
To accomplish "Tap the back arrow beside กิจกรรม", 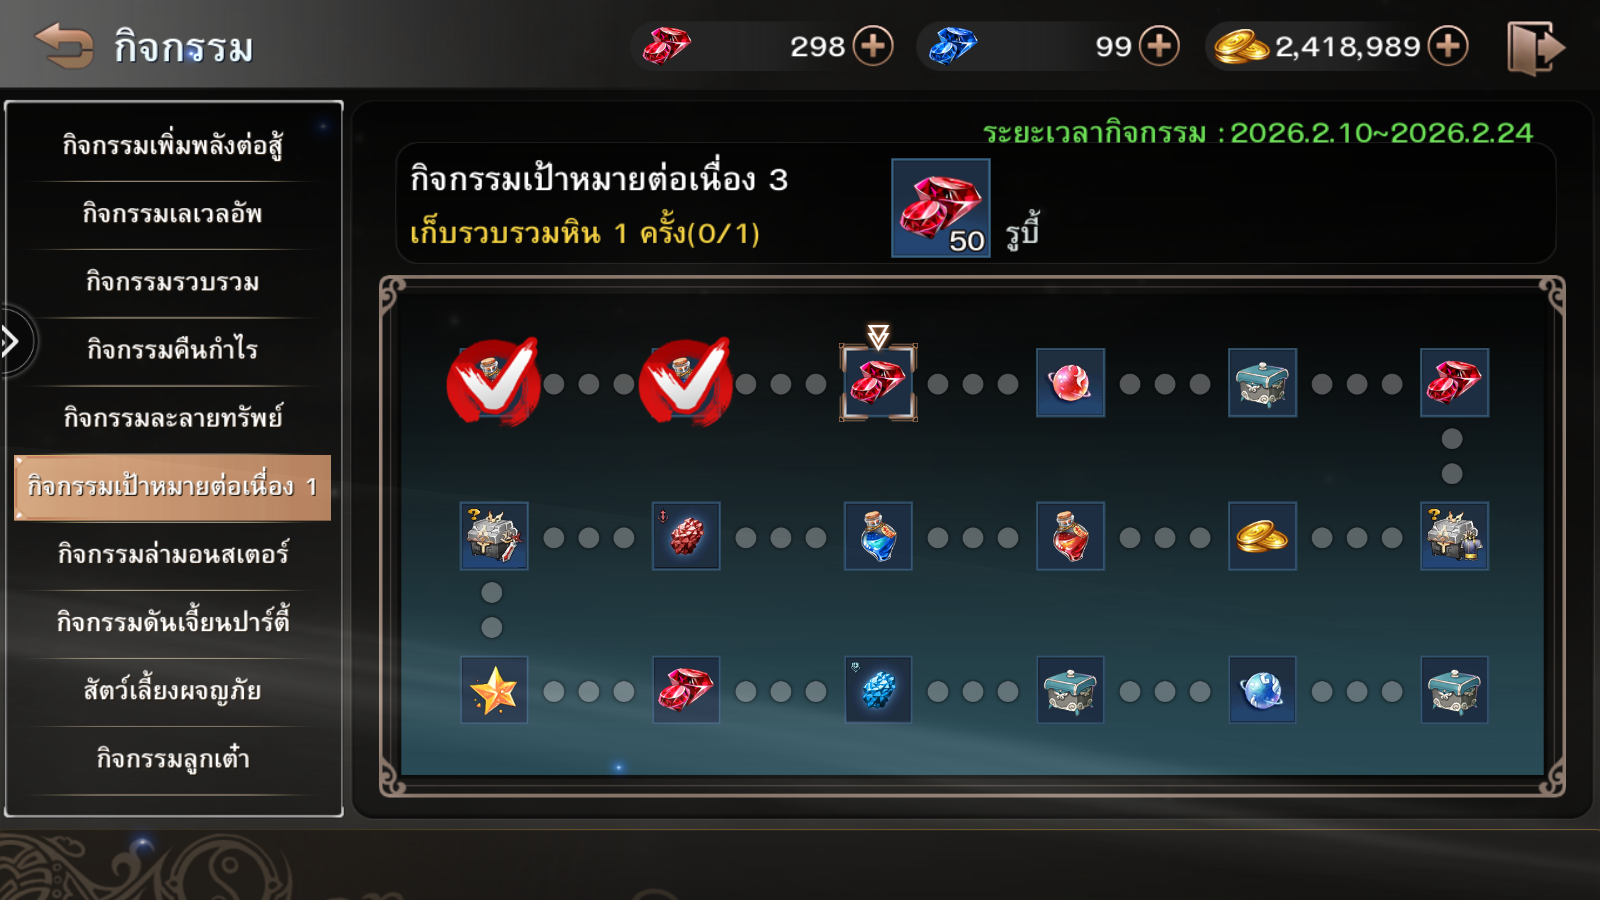I will coord(64,45).
